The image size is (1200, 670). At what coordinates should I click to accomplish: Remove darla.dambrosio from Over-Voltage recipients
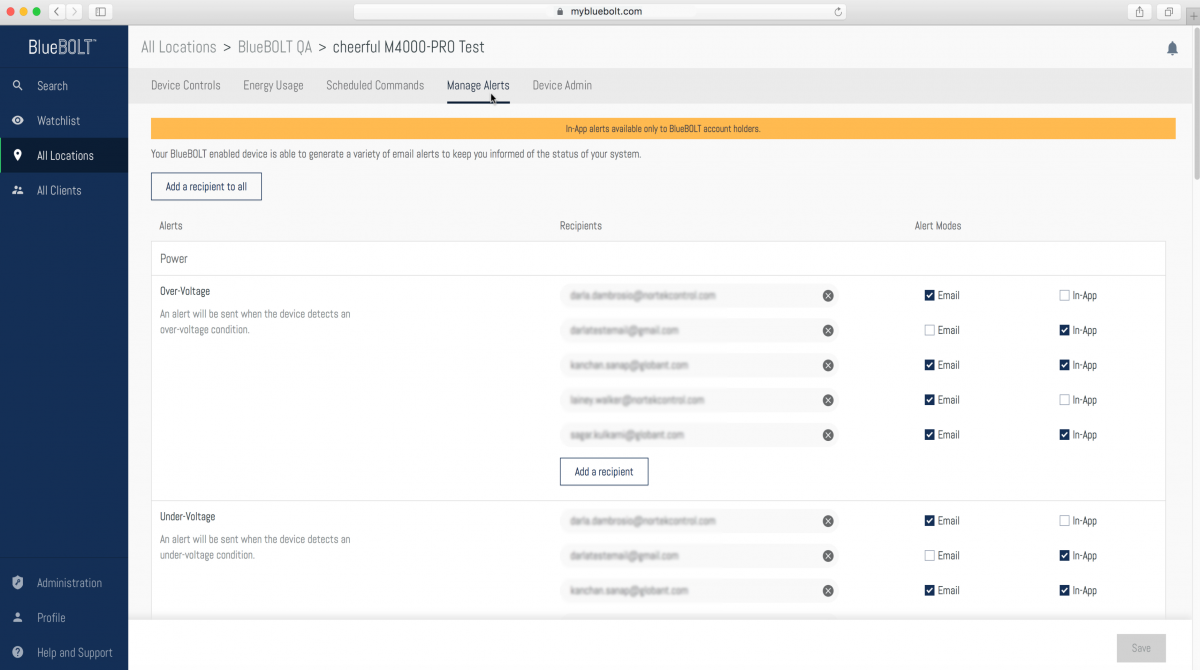(x=827, y=295)
